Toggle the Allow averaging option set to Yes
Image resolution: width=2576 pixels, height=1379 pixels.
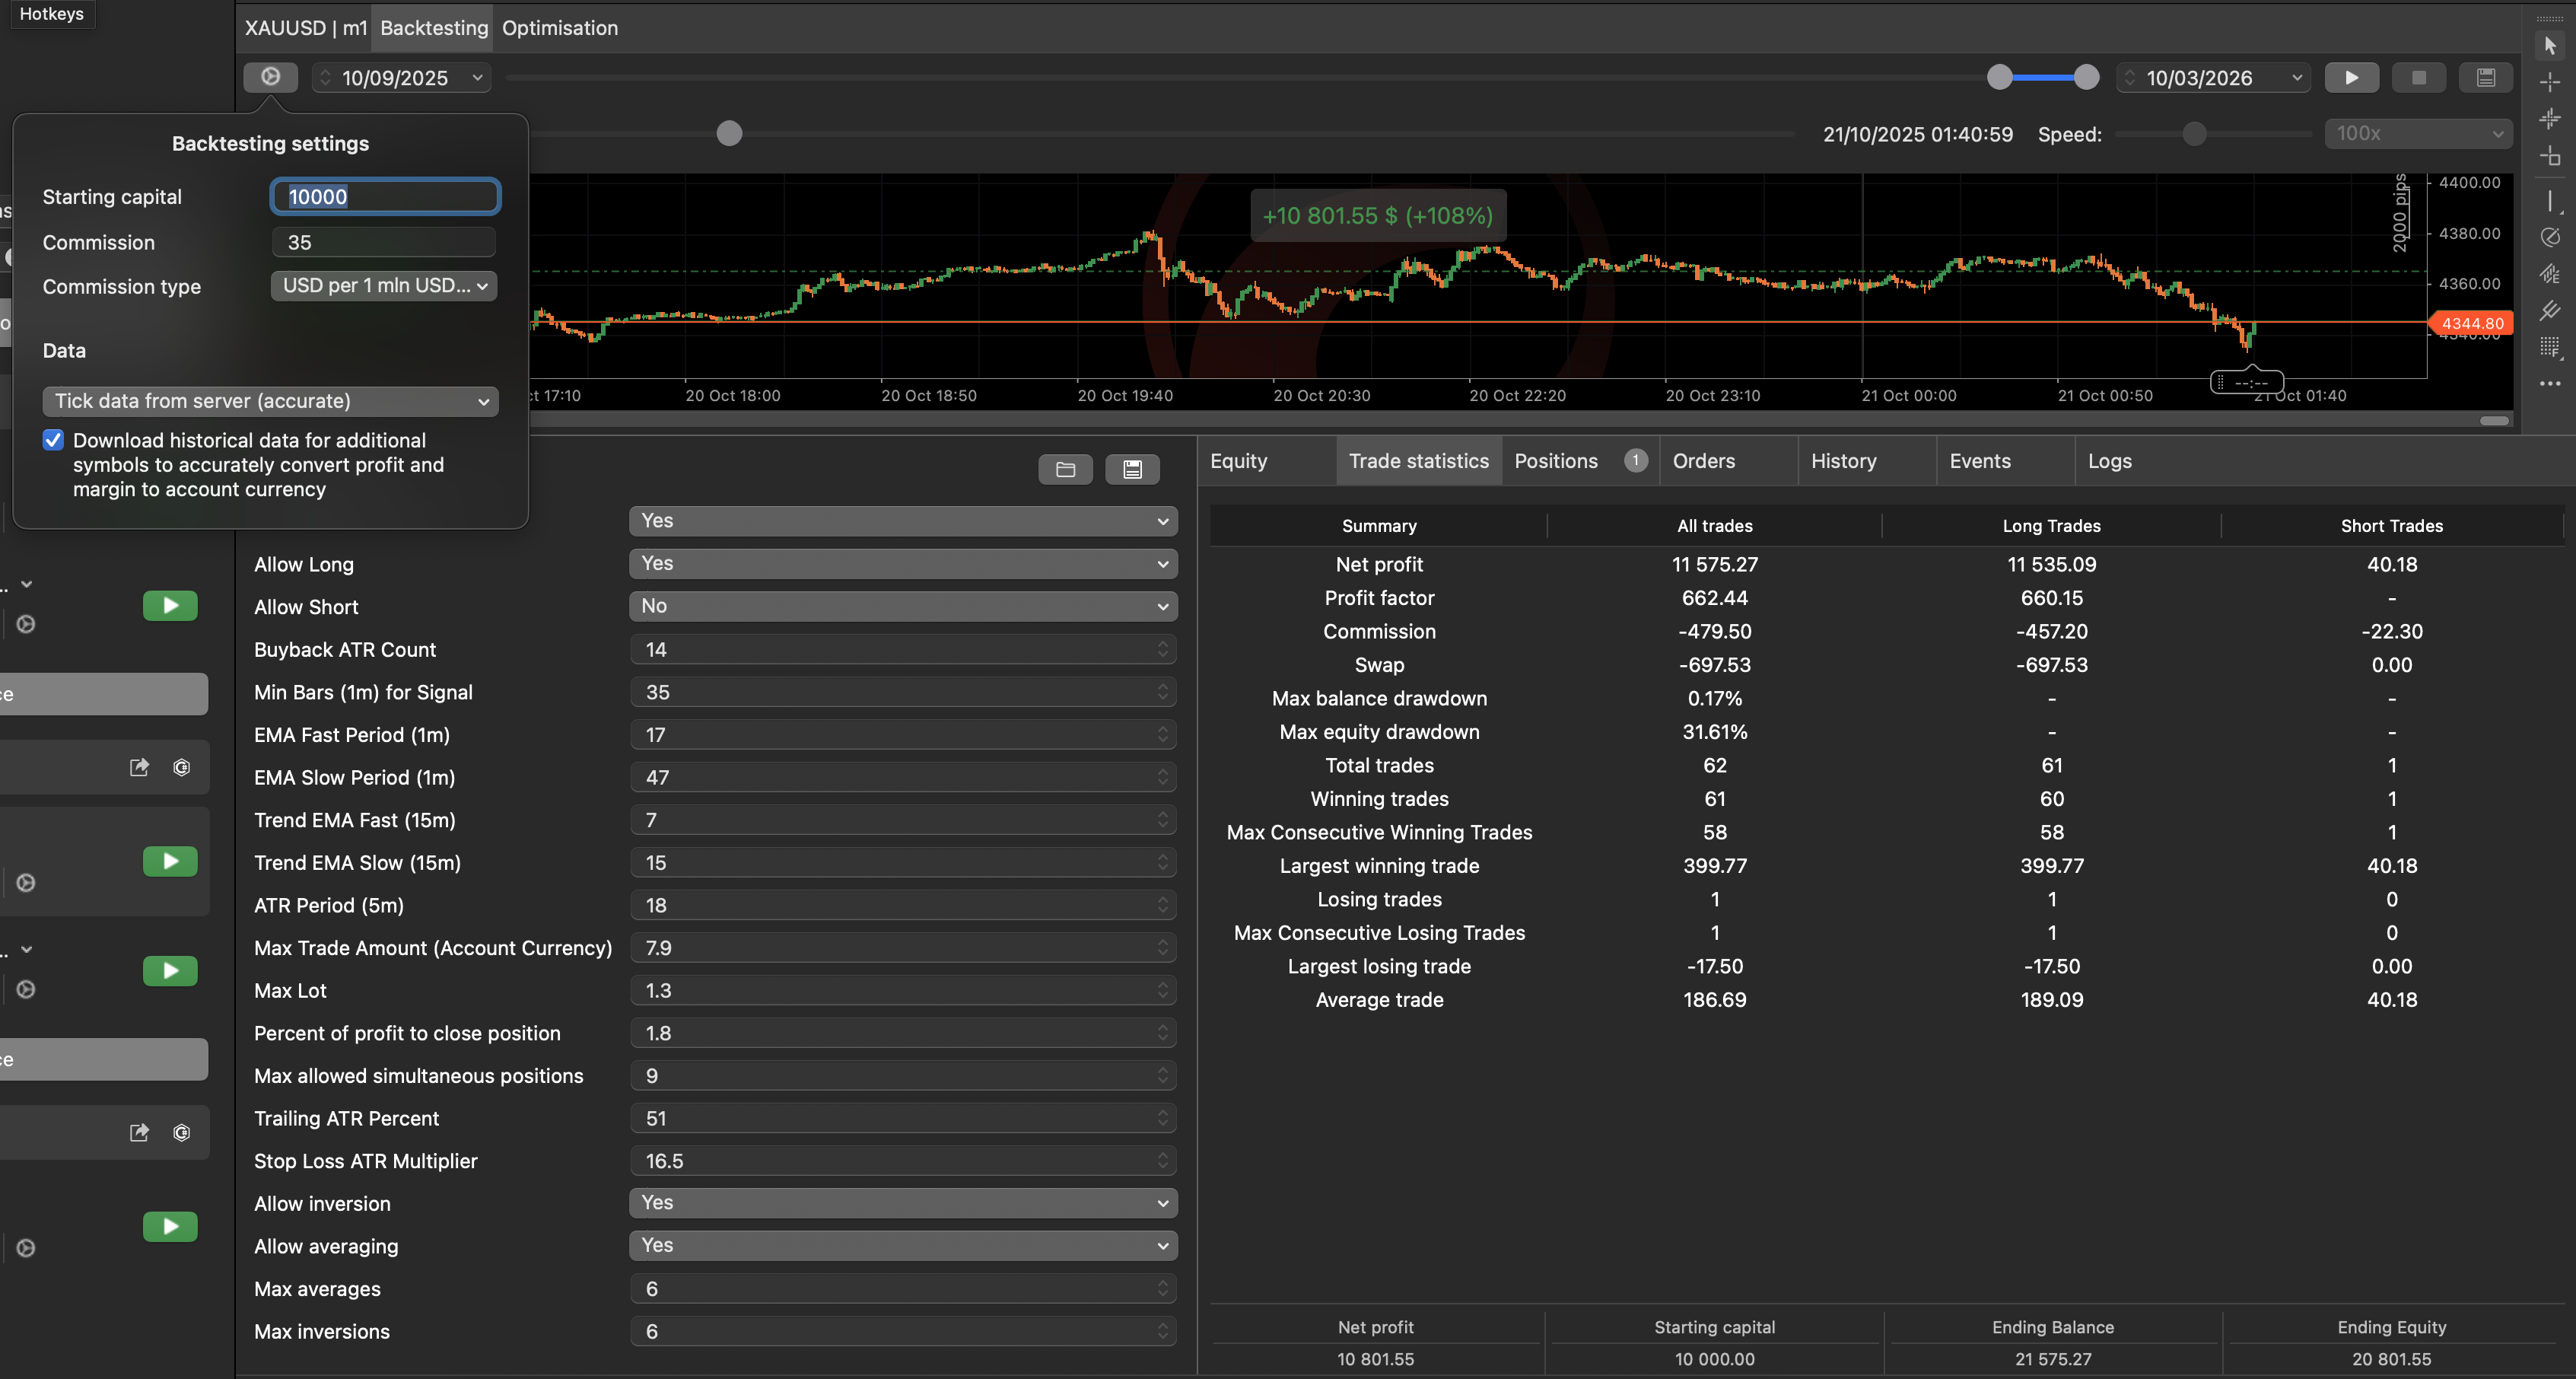(x=902, y=1245)
